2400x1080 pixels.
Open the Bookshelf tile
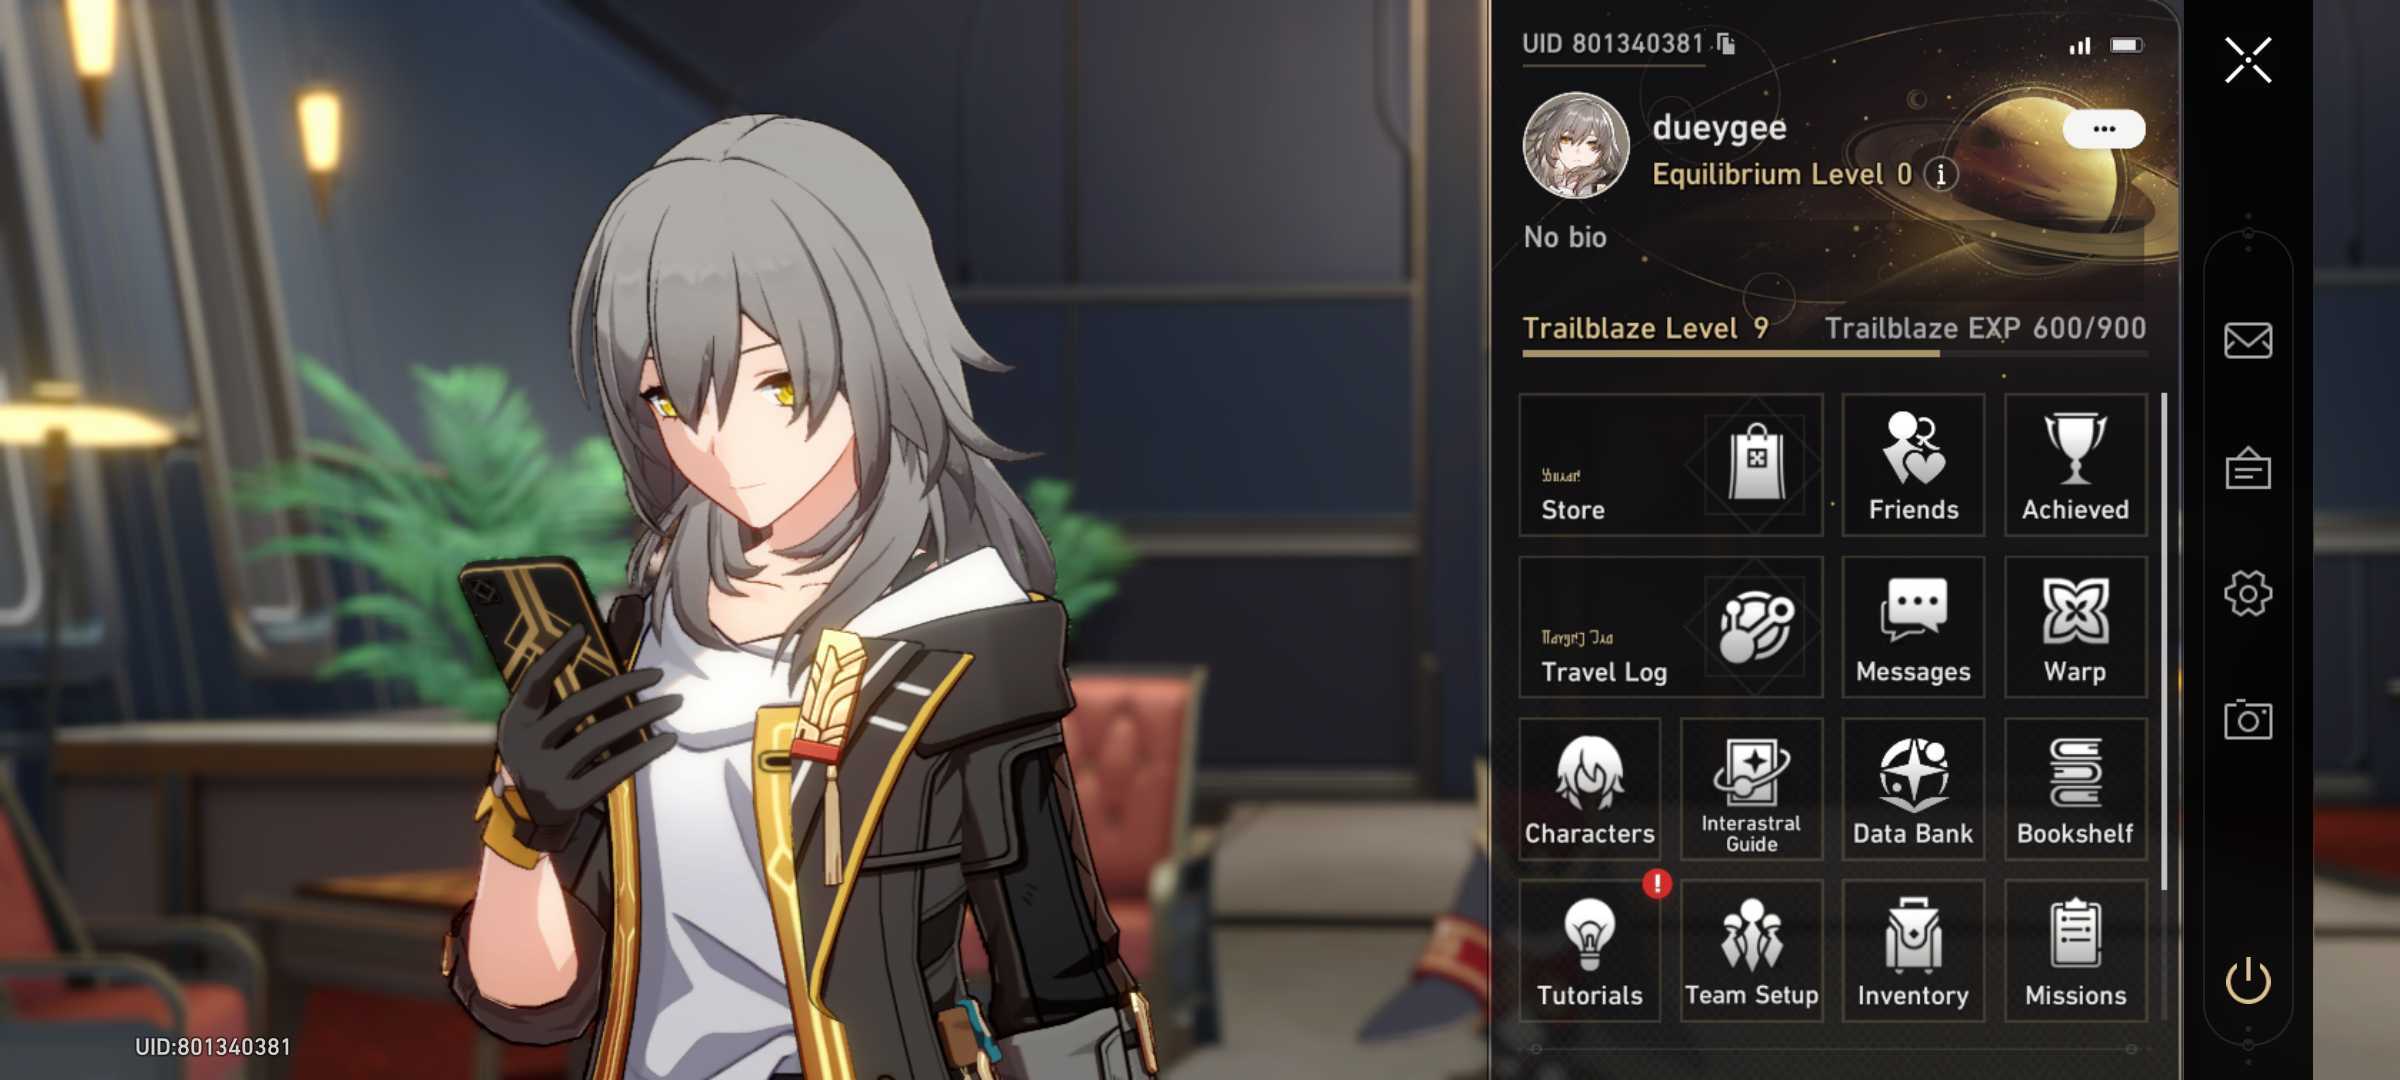click(2075, 789)
